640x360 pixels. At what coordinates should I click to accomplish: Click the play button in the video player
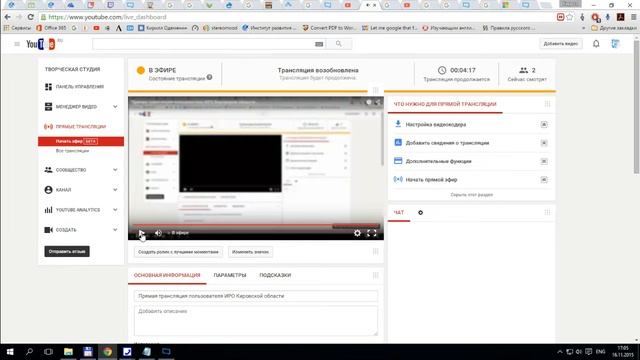[141, 233]
